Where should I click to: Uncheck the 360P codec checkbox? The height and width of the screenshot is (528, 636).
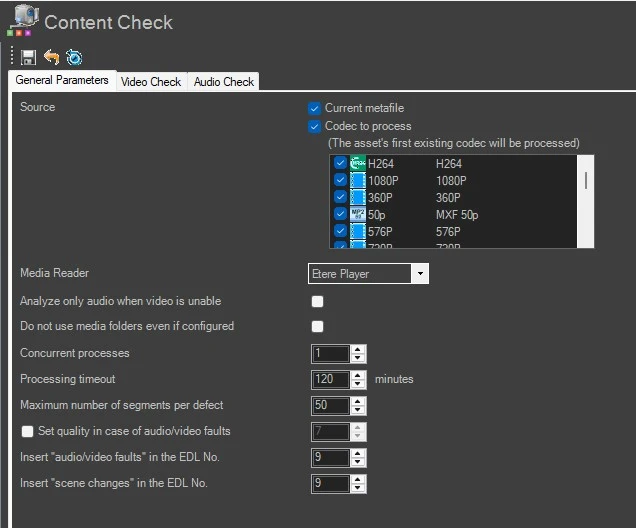tap(340, 198)
